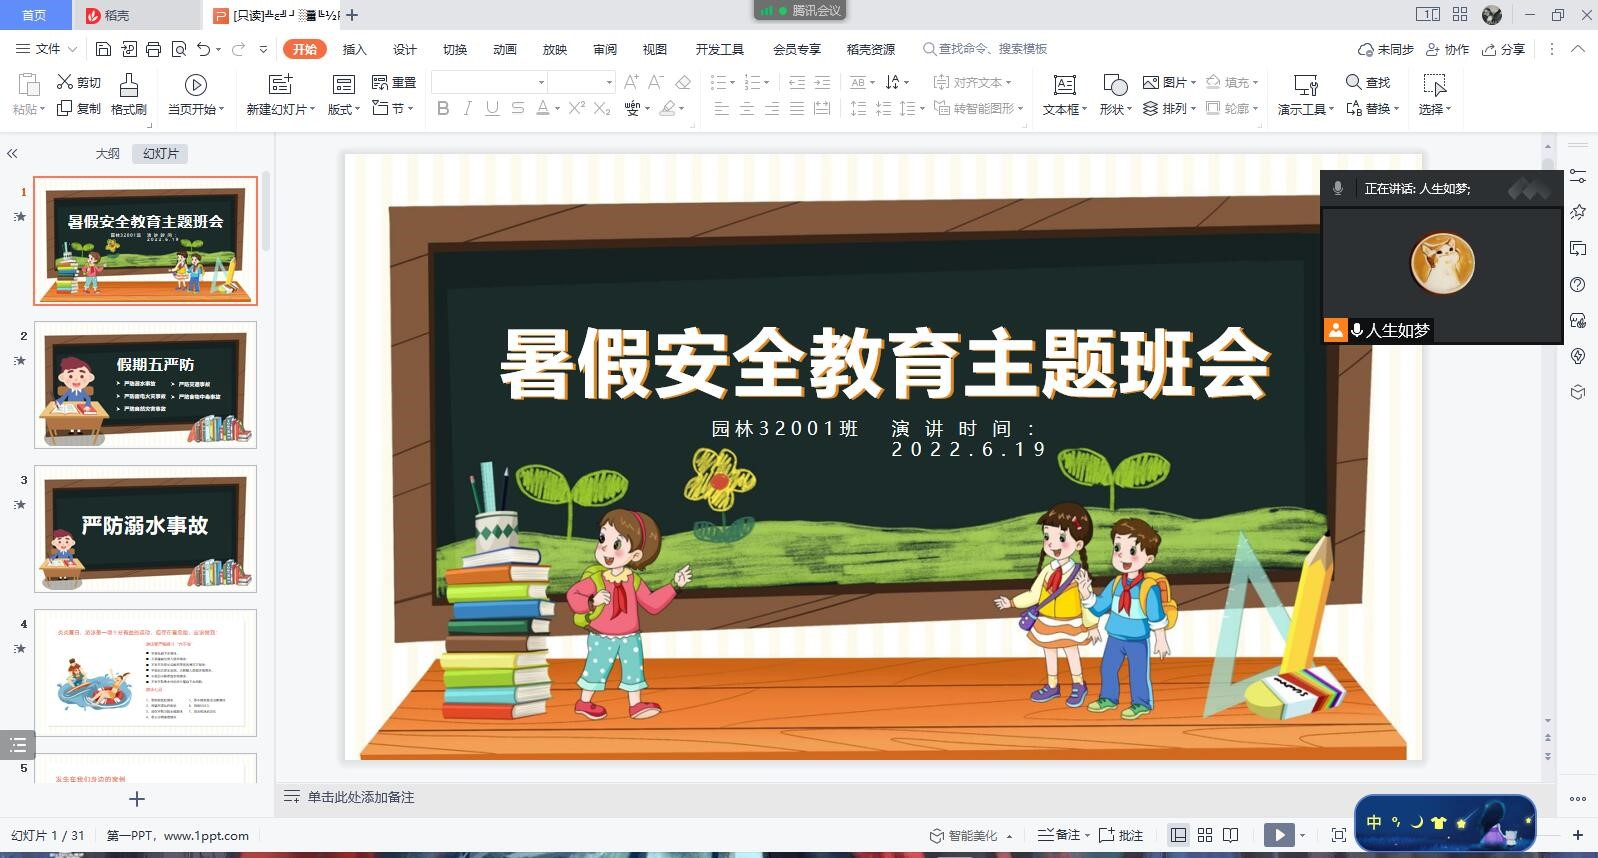Switch to slide sorter grid view
The image size is (1598, 858).
(x=1205, y=835)
